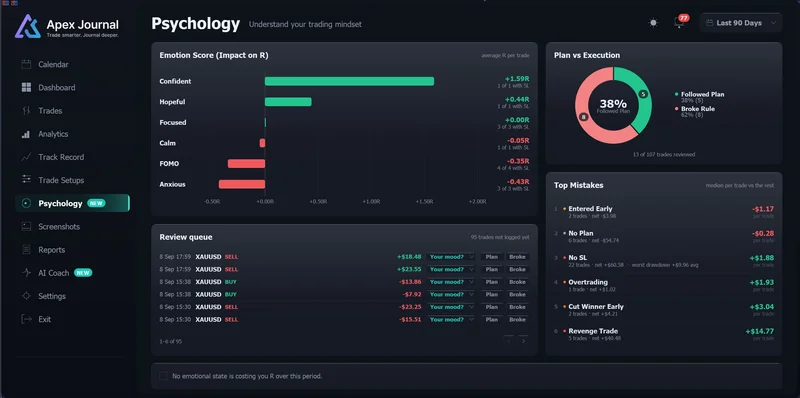
Task: Click the Analytics bar-chart icon
Action: pyautogui.click(x=27, y=134)
